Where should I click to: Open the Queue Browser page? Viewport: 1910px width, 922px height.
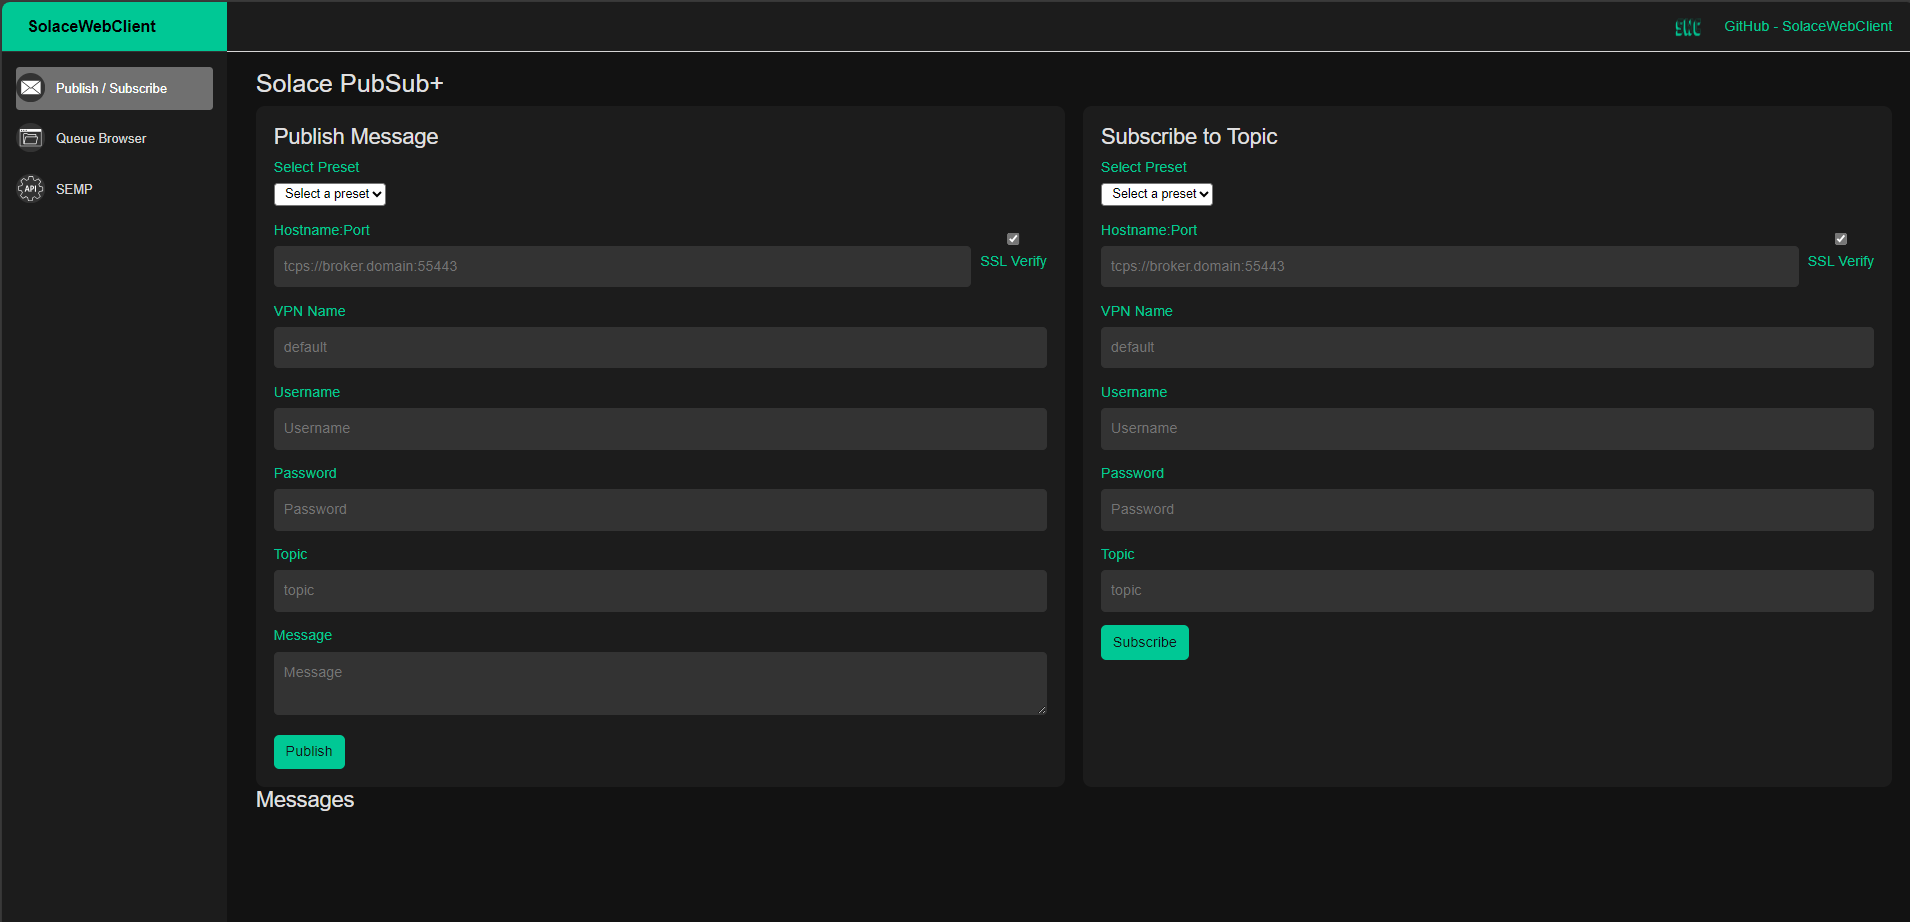(x=114, y=138)
